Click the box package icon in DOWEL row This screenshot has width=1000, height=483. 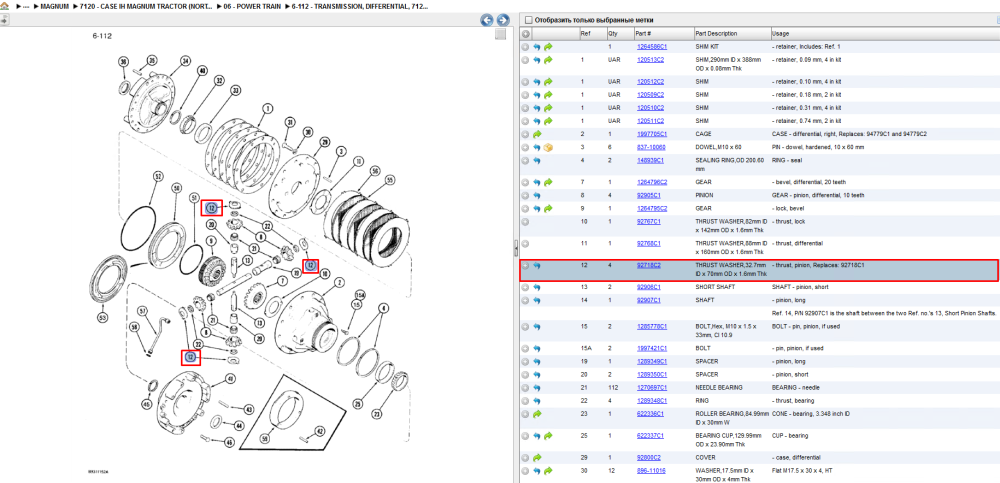pos(548,147)
